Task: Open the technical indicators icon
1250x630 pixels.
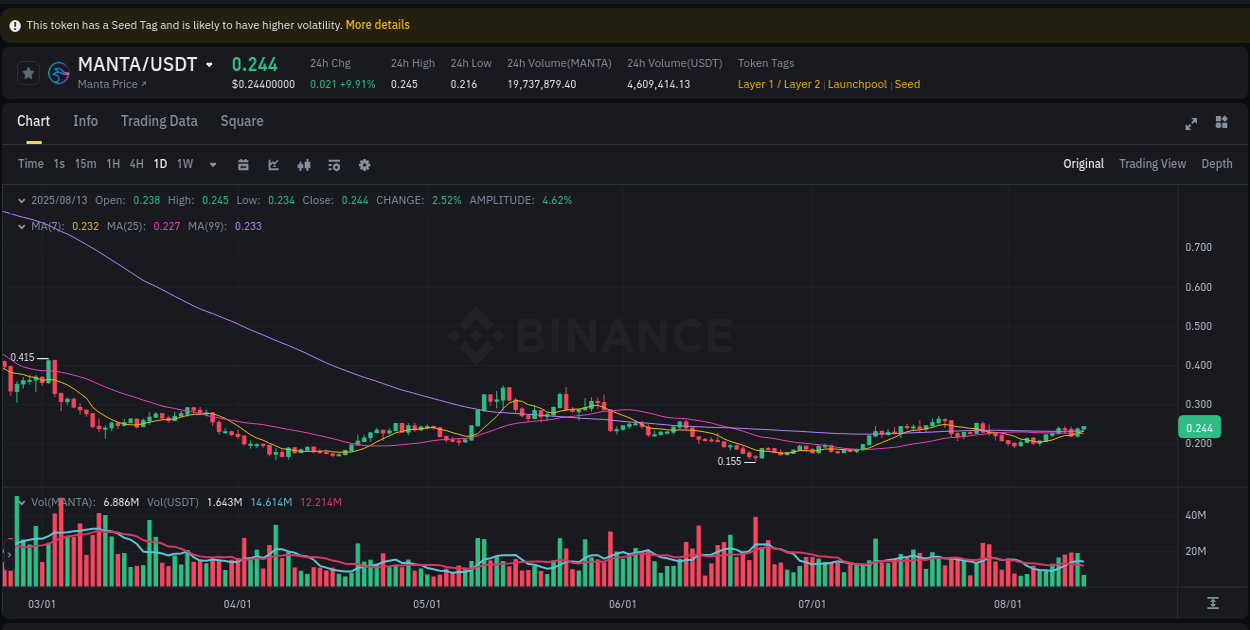Action: click(334, 164)
